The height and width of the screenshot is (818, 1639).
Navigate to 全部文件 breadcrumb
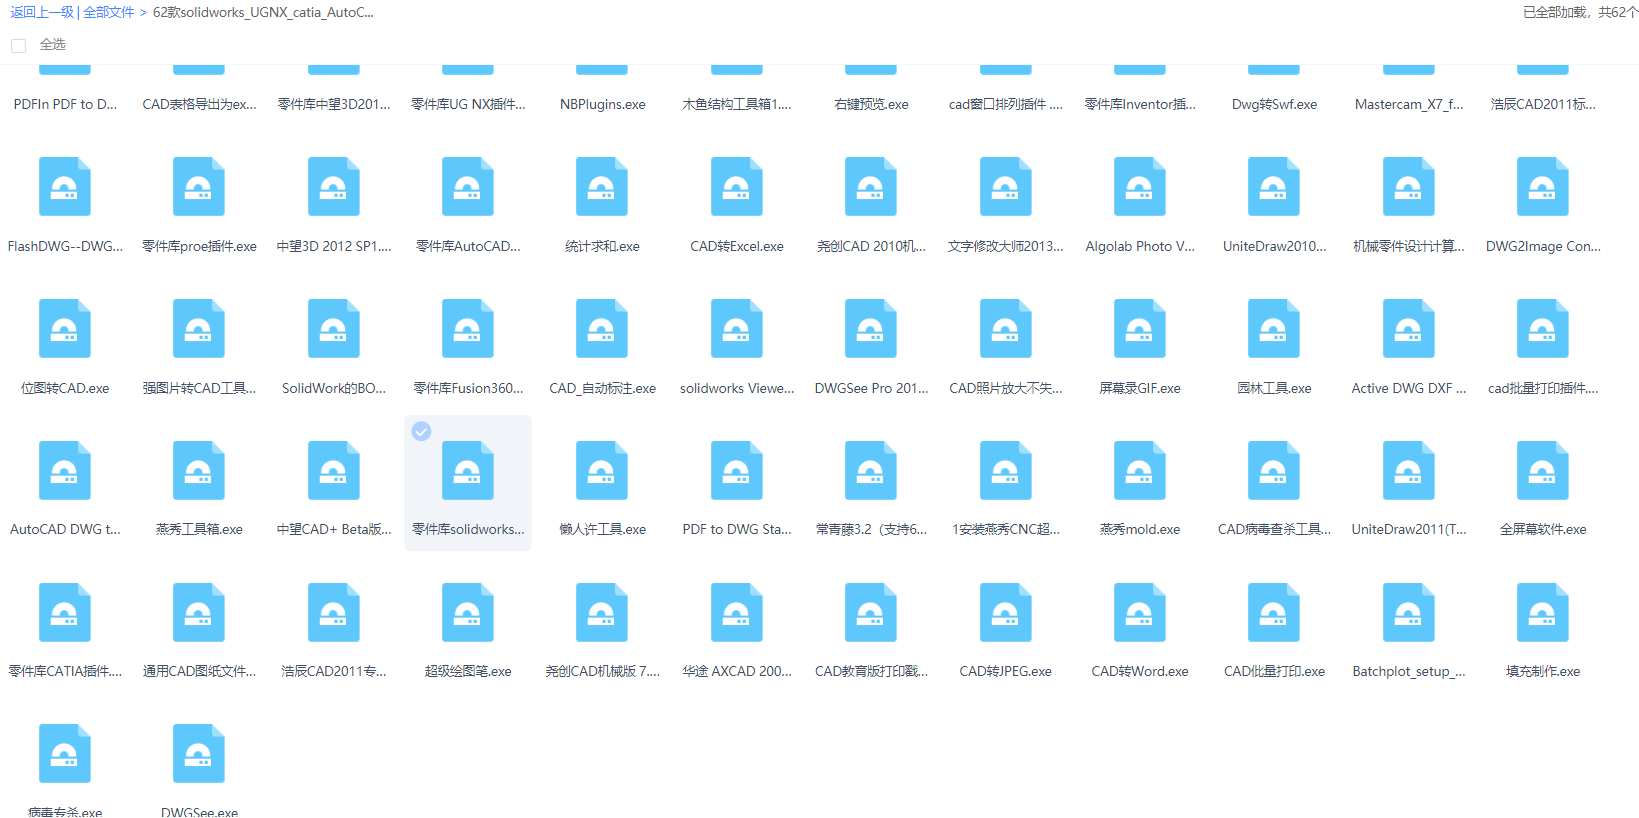(108, 12)
